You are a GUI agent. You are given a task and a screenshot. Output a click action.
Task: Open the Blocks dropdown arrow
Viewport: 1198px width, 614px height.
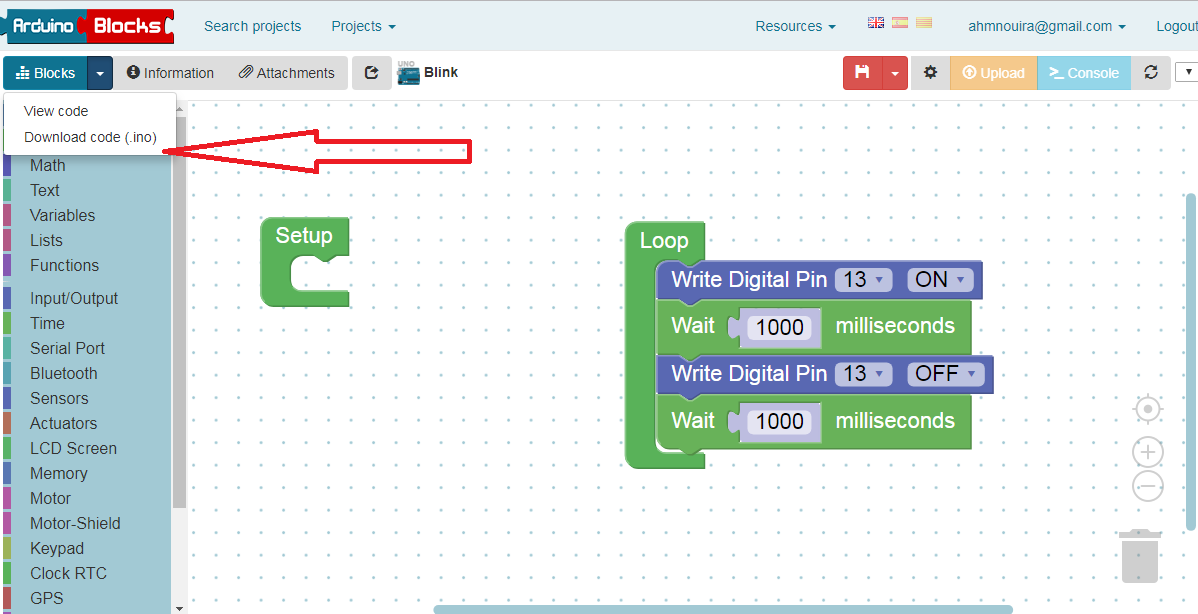(99, 72)
